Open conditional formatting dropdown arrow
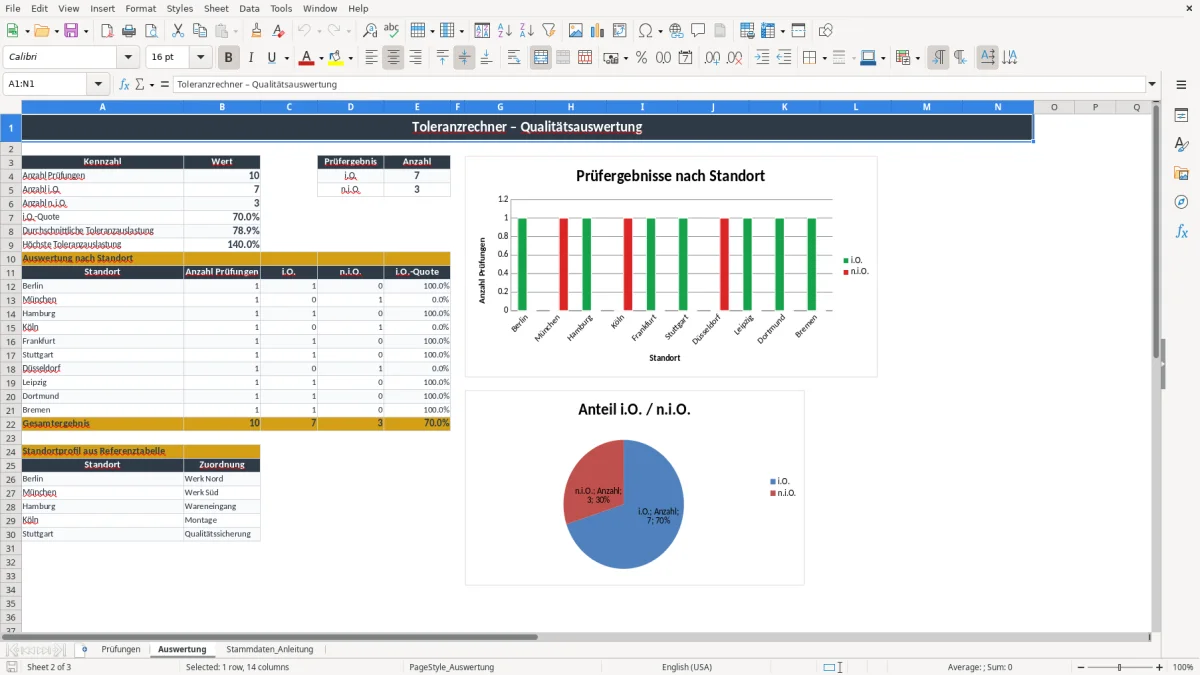 point(917,58)
